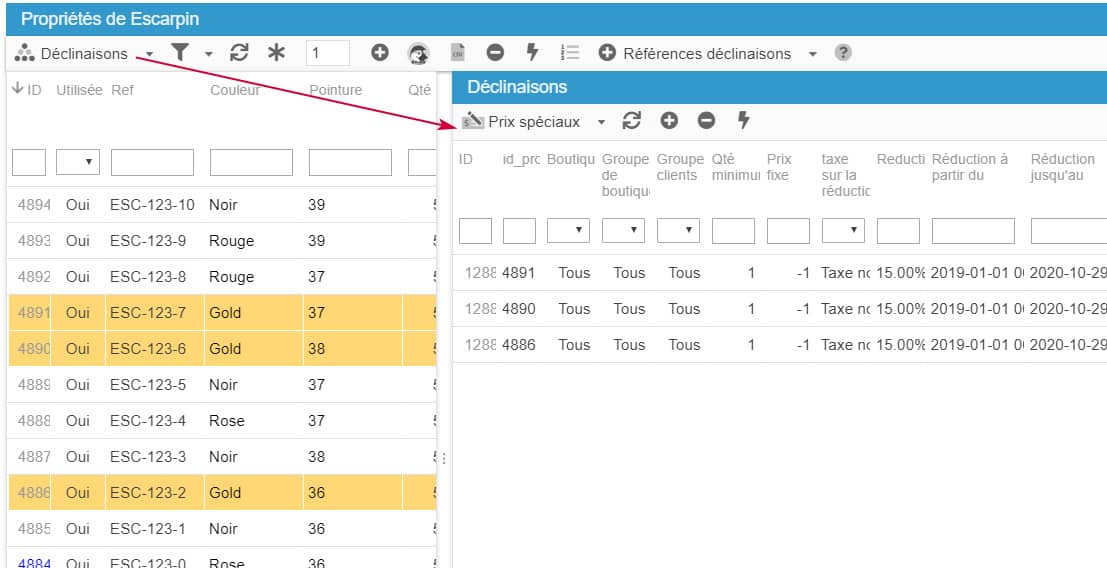
Task: Select the ESC-123-10 Noir row
Action: click(152, 205)
